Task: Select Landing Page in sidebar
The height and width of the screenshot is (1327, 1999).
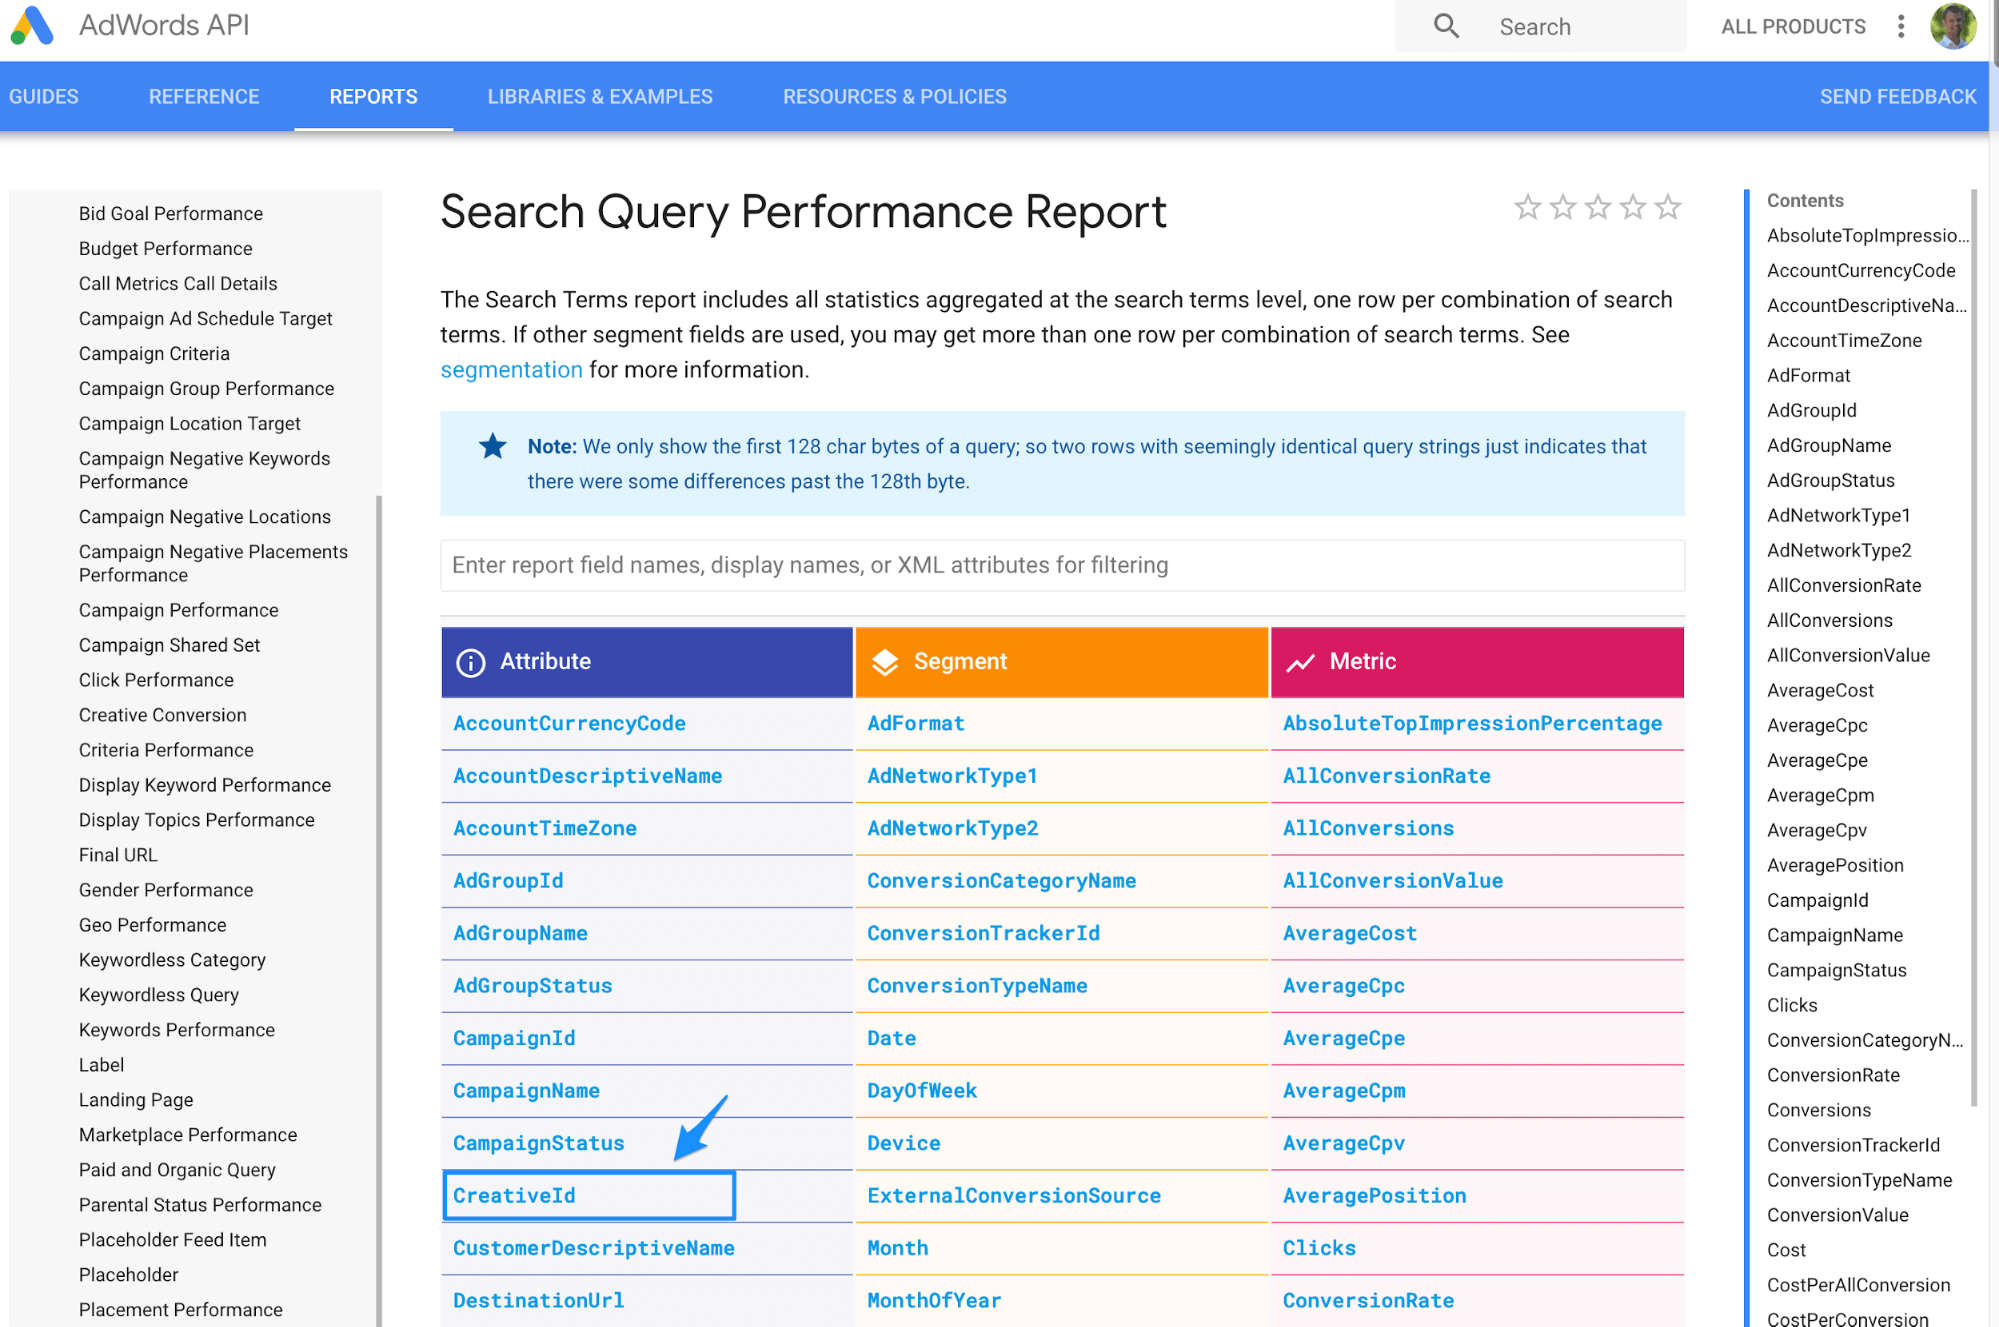Action: 136,1100
